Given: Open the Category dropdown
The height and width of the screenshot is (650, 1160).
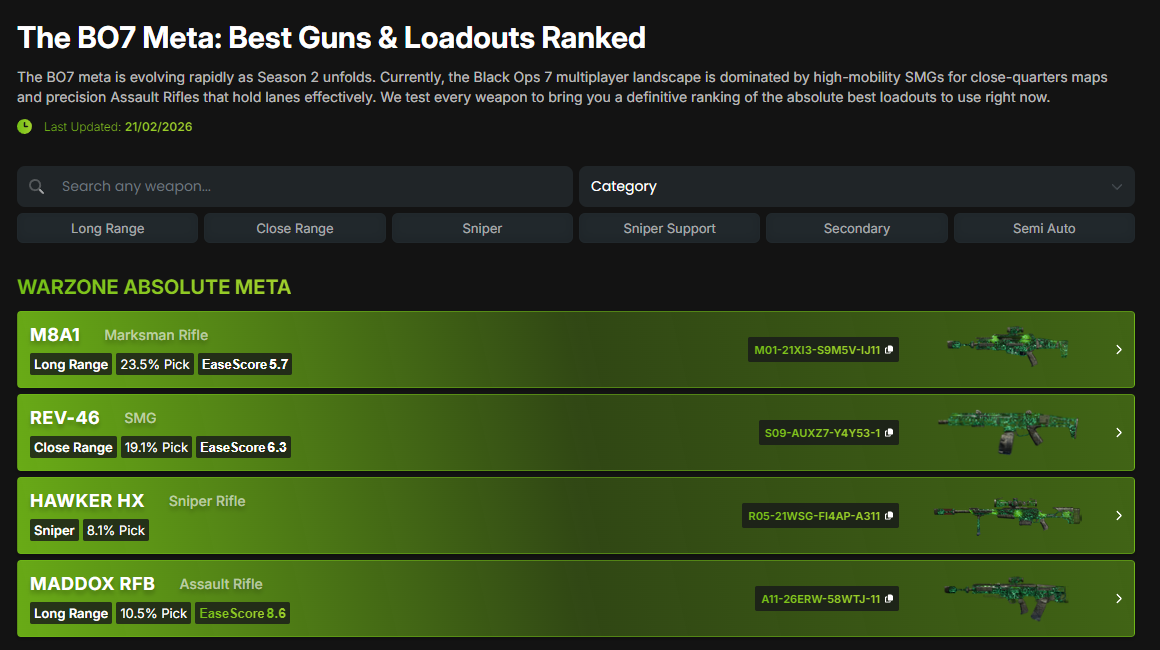Looking at the screenshot, I should coord(856,186).
